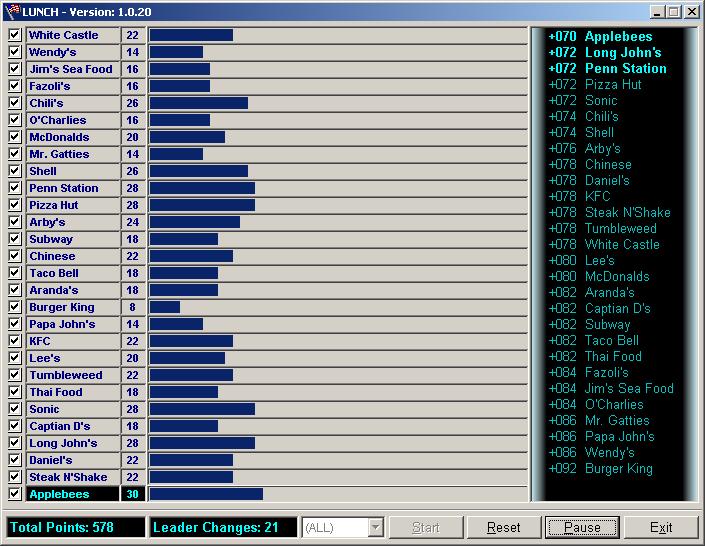Click +072 Penn Station in leaderboard

(x=607, y=68)
